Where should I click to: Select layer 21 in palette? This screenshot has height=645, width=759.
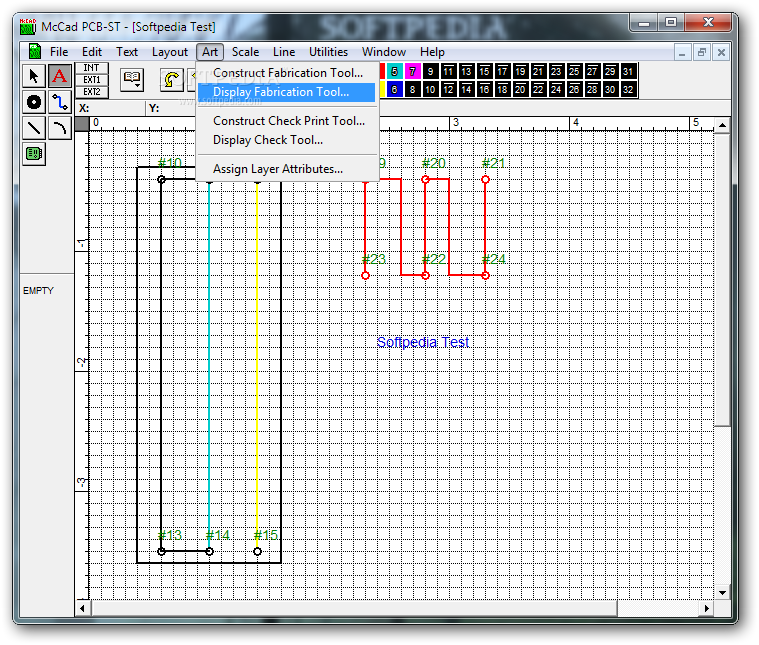pos(538,72)
